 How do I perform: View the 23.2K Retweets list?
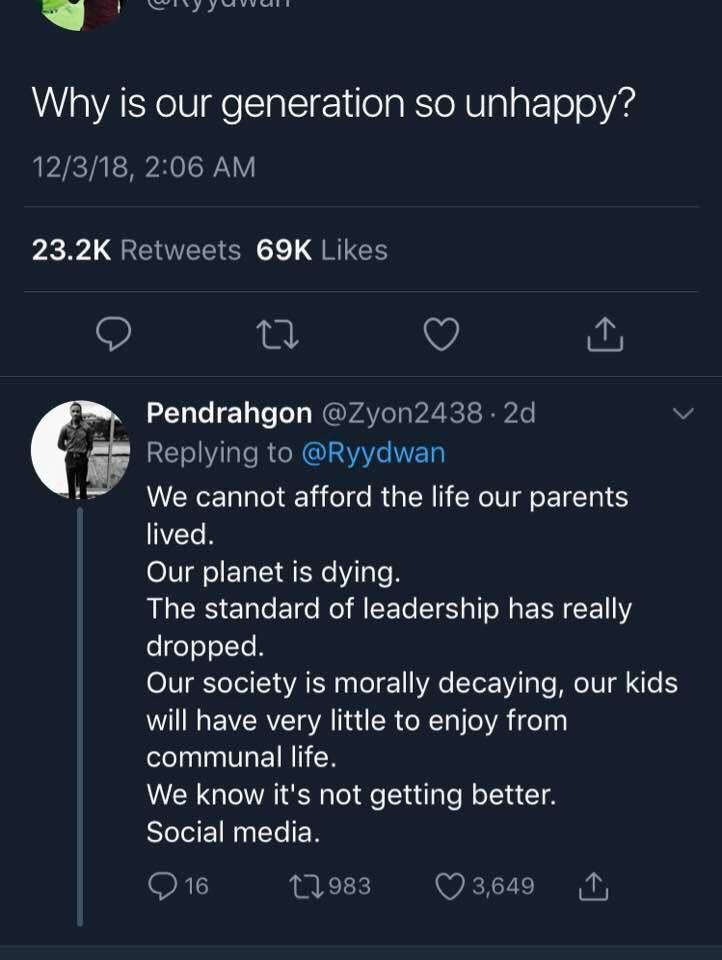(x=136, y=249)
